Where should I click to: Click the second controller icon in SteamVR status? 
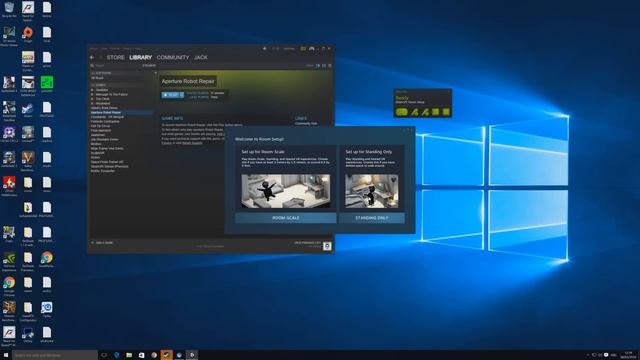click(x=425, y=112)
